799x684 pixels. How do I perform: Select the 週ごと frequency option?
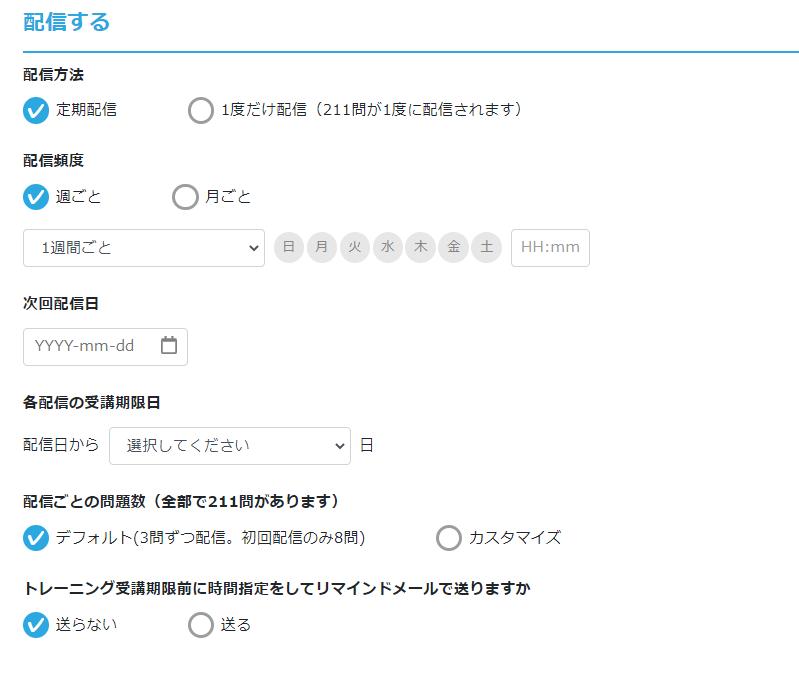click(x=36, y=197)
